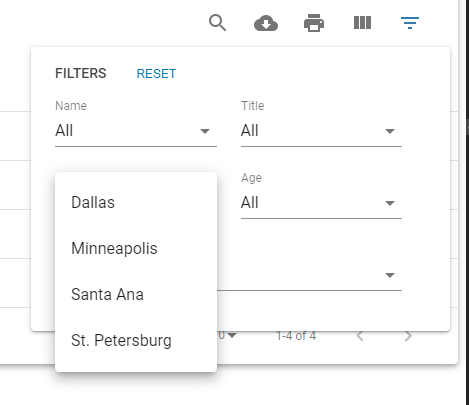469x405 pixels.
Task: Open the table search icon
Action: point(217,23)
